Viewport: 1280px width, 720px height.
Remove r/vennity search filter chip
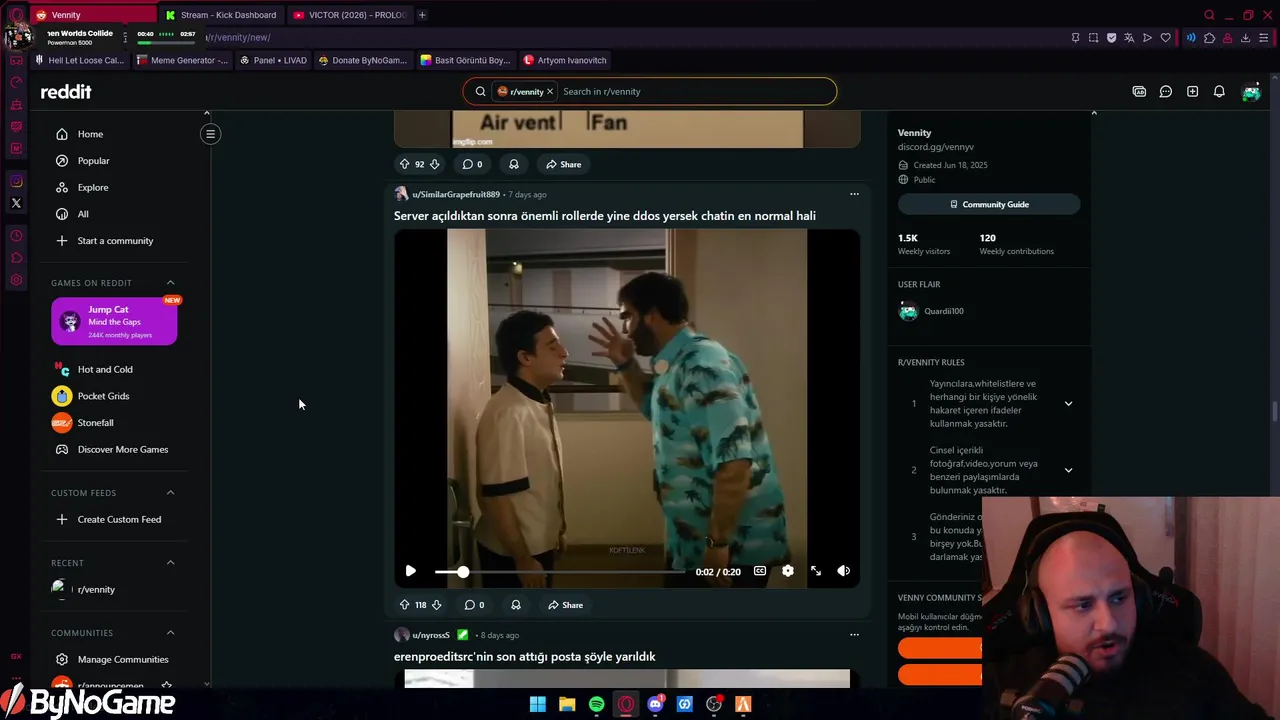[x=550, y=91]
